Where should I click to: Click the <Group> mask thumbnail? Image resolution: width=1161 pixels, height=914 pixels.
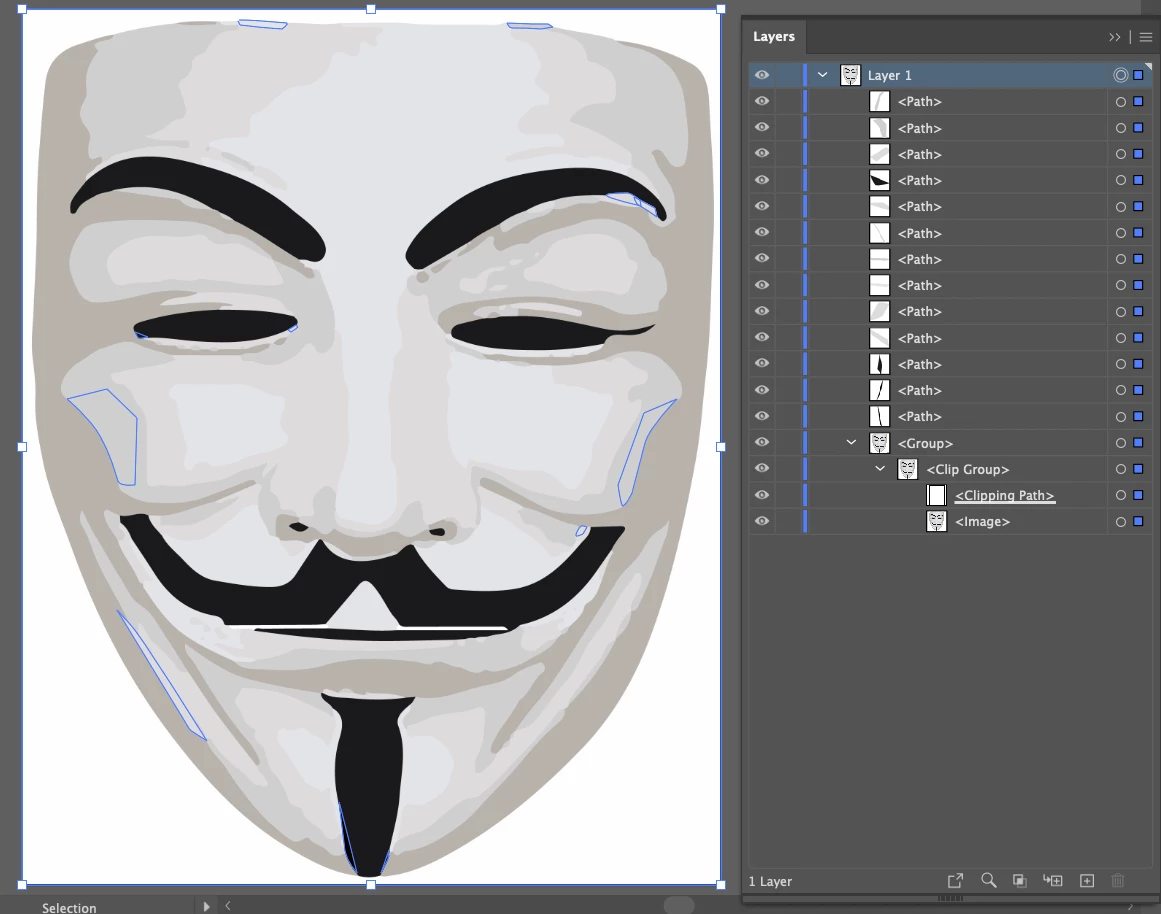880,443
